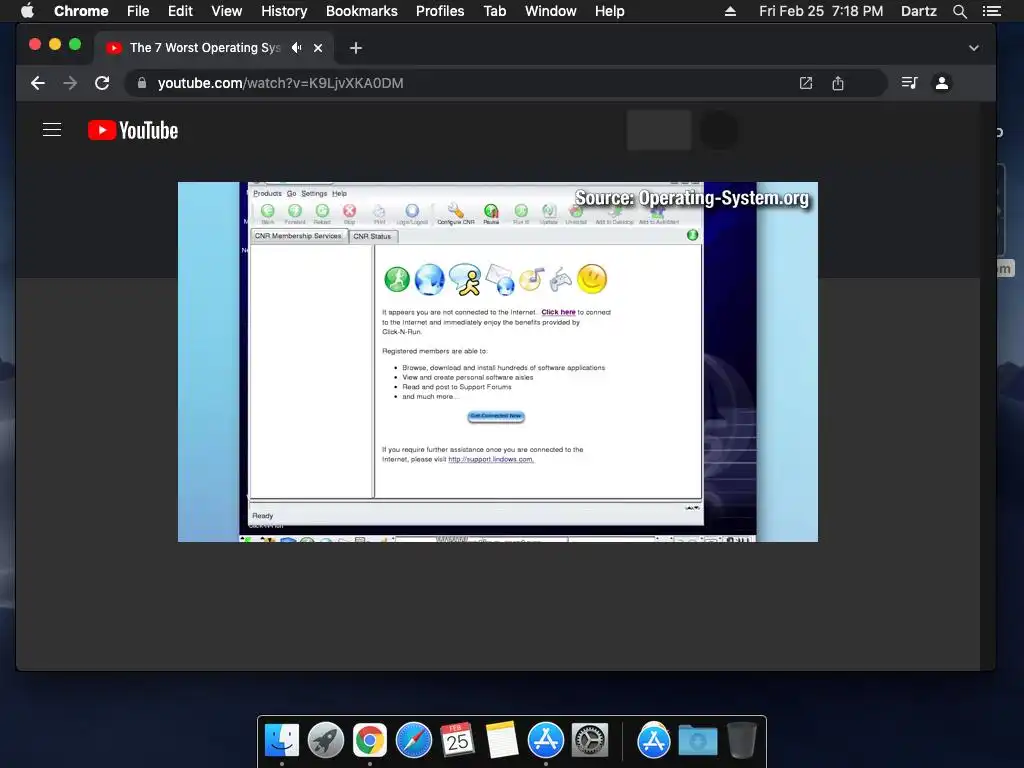Open the Edit menu
This screenshot has height=768, width=1024.
pyautogui.click(x=180, y=11)
